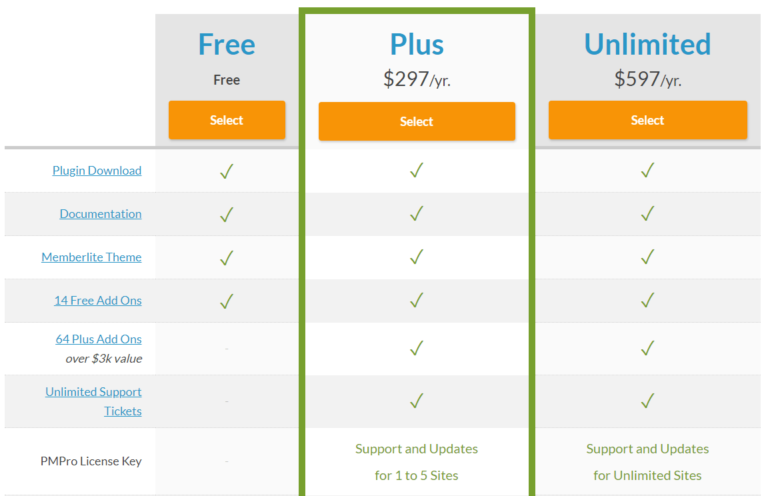The height and width of the screenshot is (496, 768).
Task: Click Unlimited column checkmark for Memberlite Theme
Action: [x=647, y=257]
